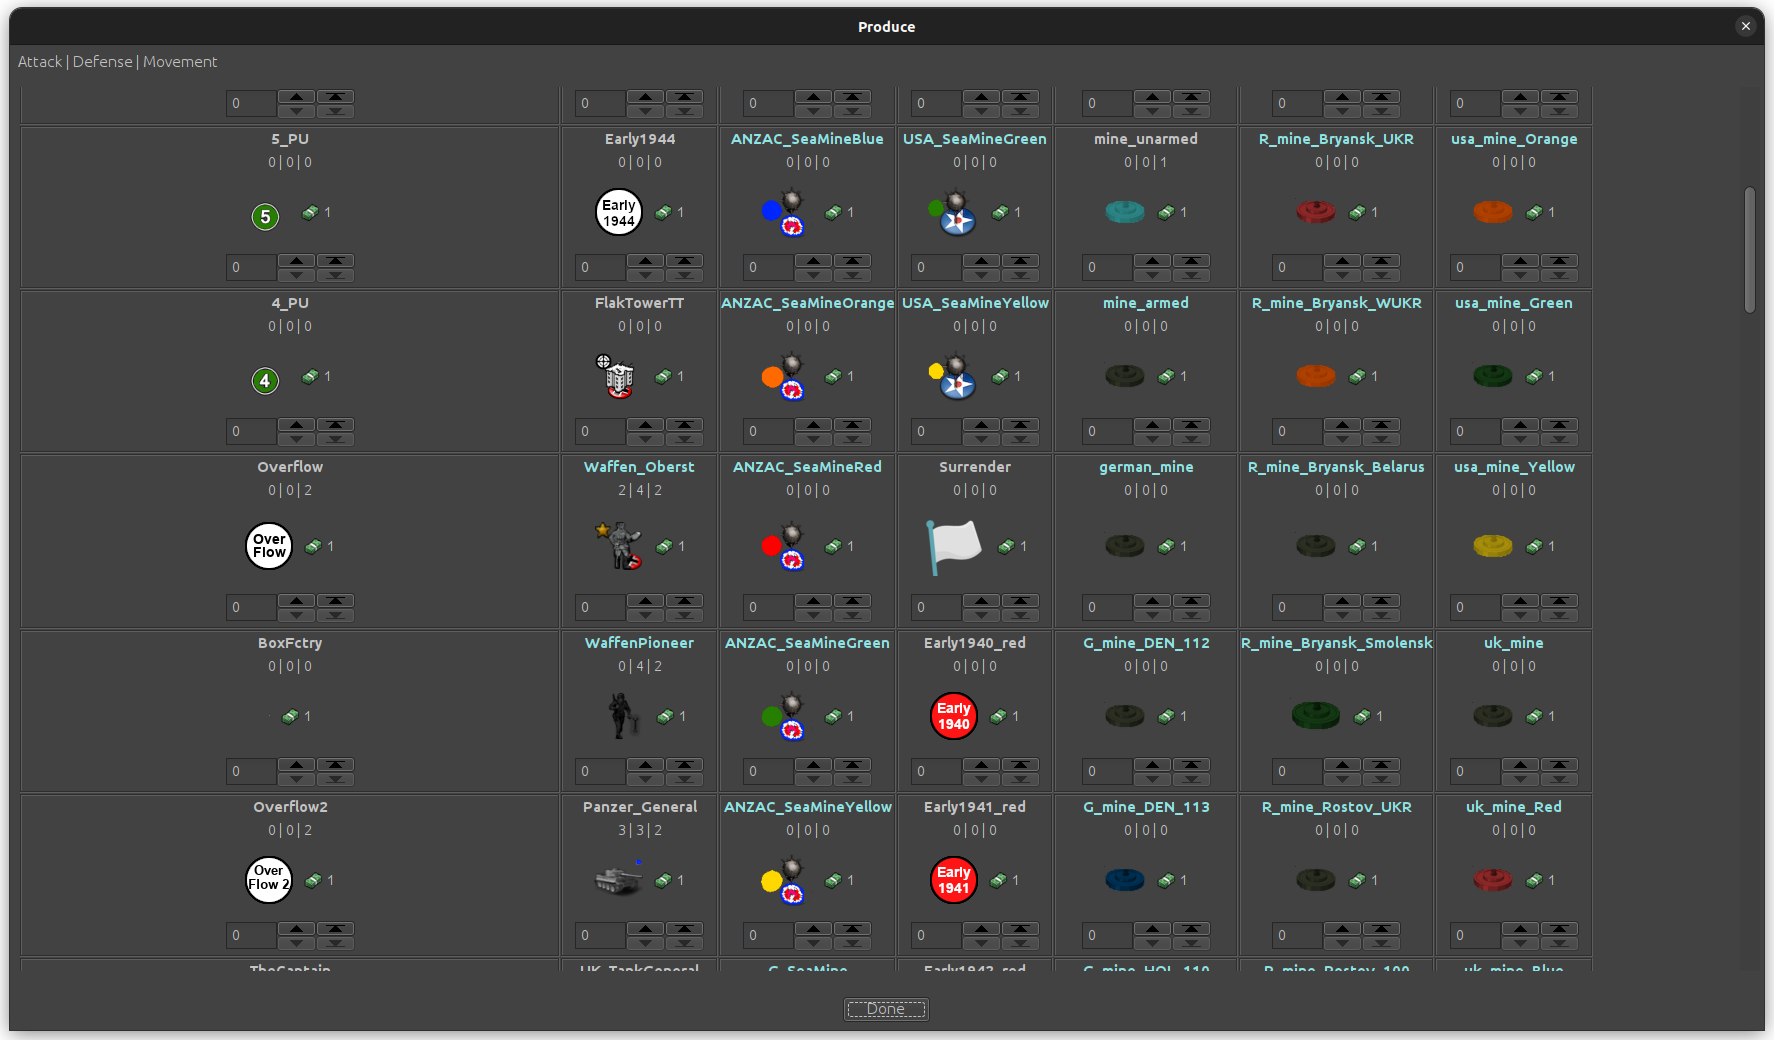Select the usa_mine_Orange disc icon
1774x1040 pixels.
[x=1493, y=212]
